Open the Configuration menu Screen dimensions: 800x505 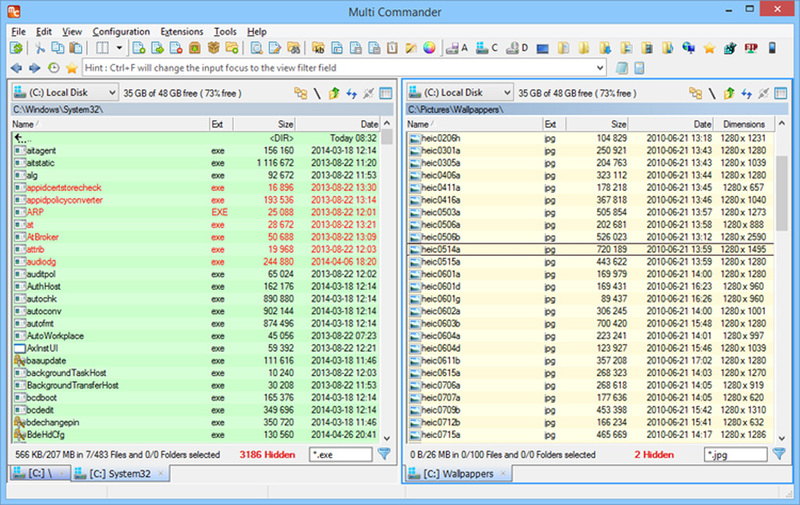(121, 32)
